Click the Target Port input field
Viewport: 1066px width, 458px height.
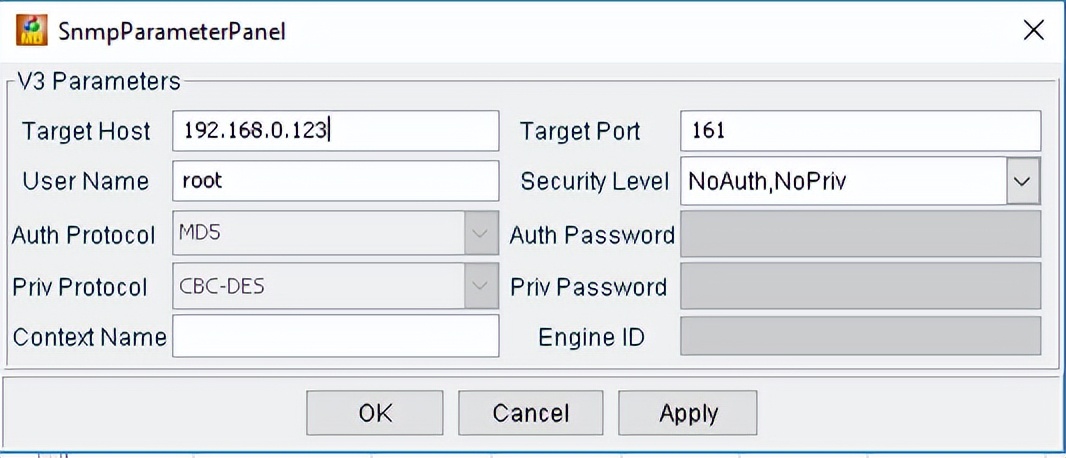click(860, 131)
